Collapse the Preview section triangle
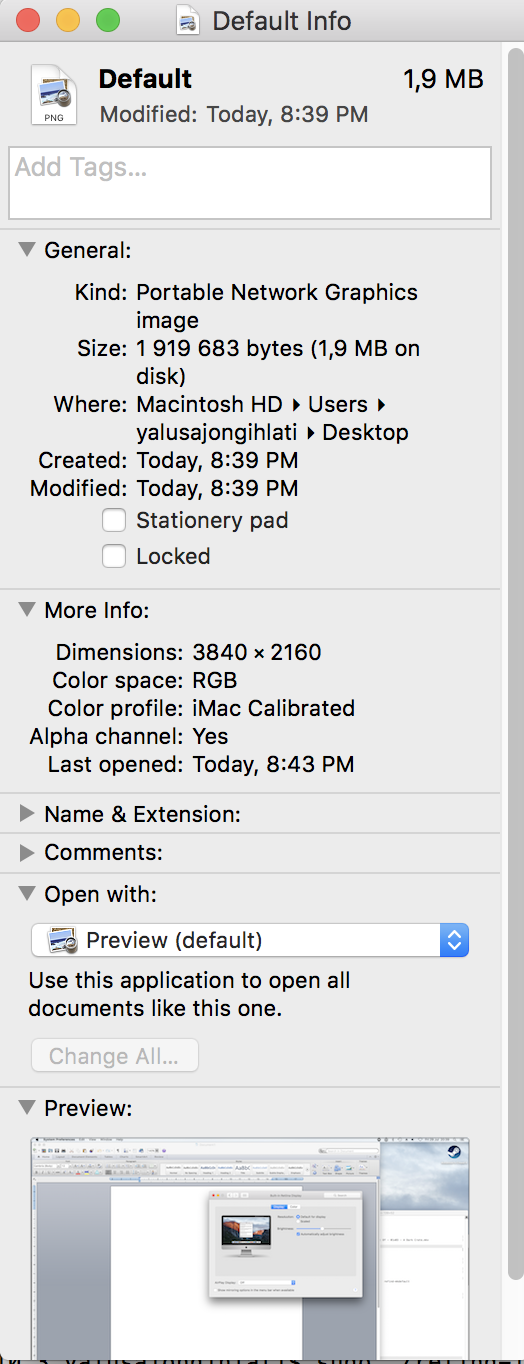The width and height of the screenshot is (524, 1364). (27, 1107)
